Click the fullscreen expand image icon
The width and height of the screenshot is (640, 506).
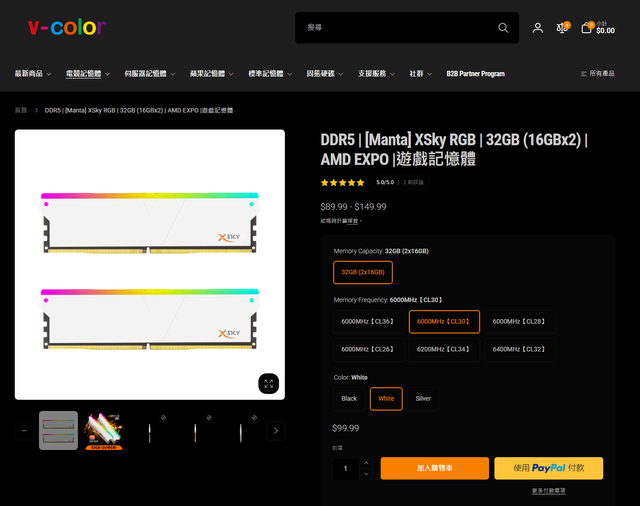pyautogui.click(x=269, y=384)
